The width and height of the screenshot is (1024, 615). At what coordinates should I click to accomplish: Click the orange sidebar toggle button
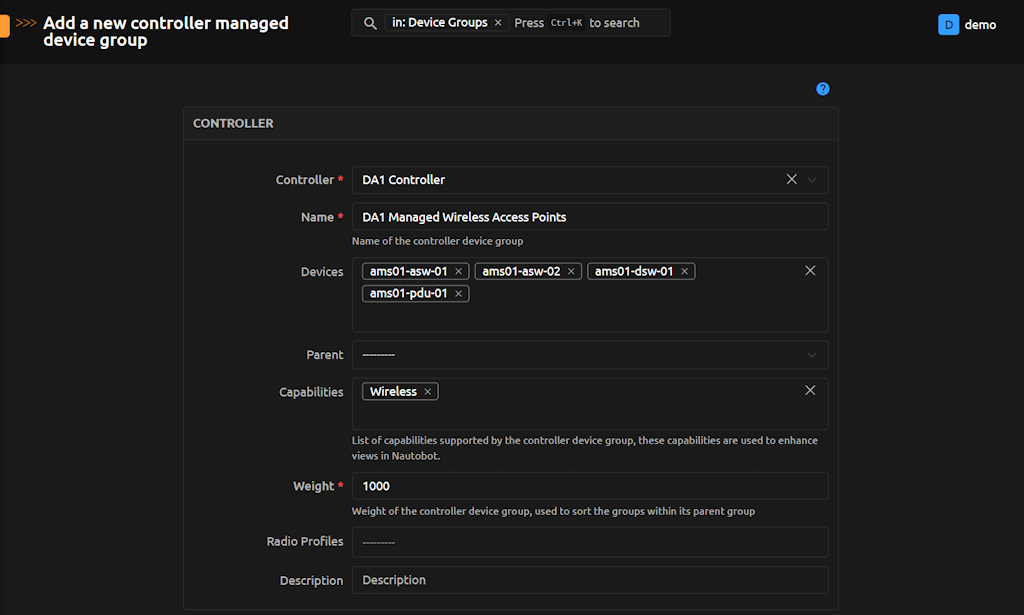click(4, 24)
